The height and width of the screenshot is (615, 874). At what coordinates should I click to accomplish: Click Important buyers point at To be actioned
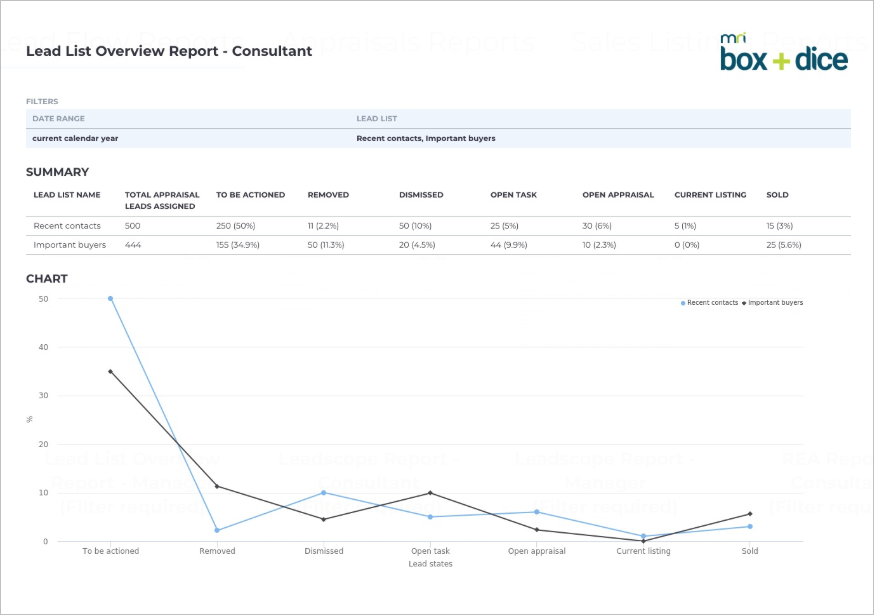pyautogui.click(x=110, y=371)
